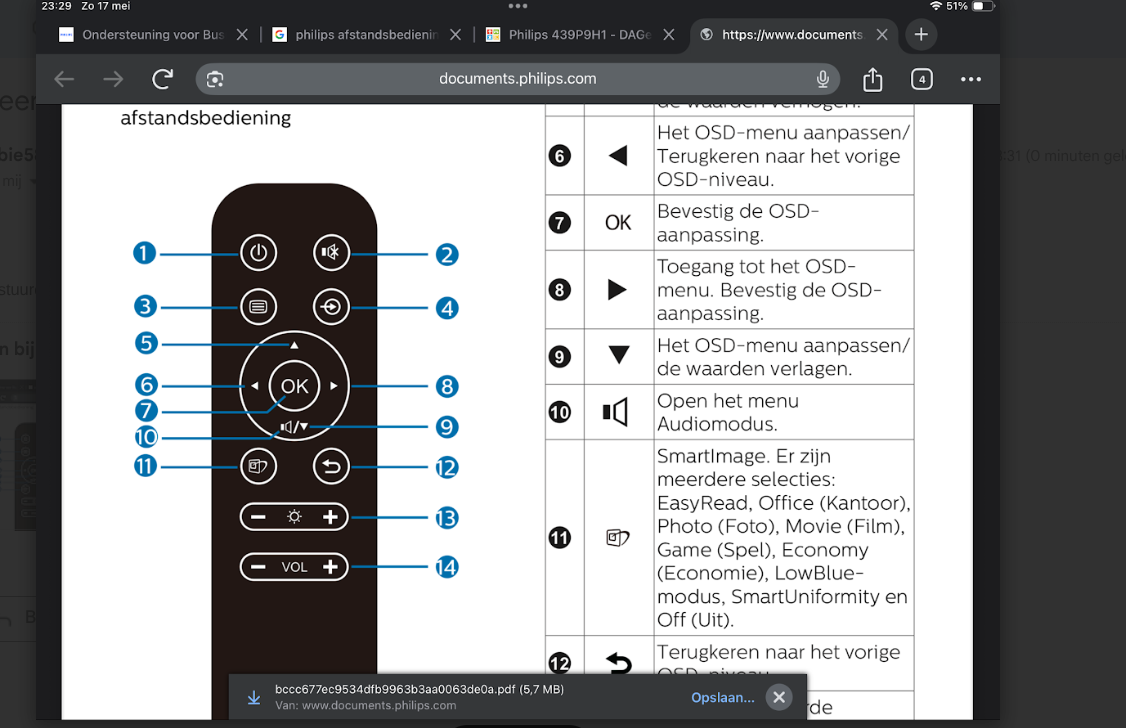Click the input source button on the remote

point(331,307)
